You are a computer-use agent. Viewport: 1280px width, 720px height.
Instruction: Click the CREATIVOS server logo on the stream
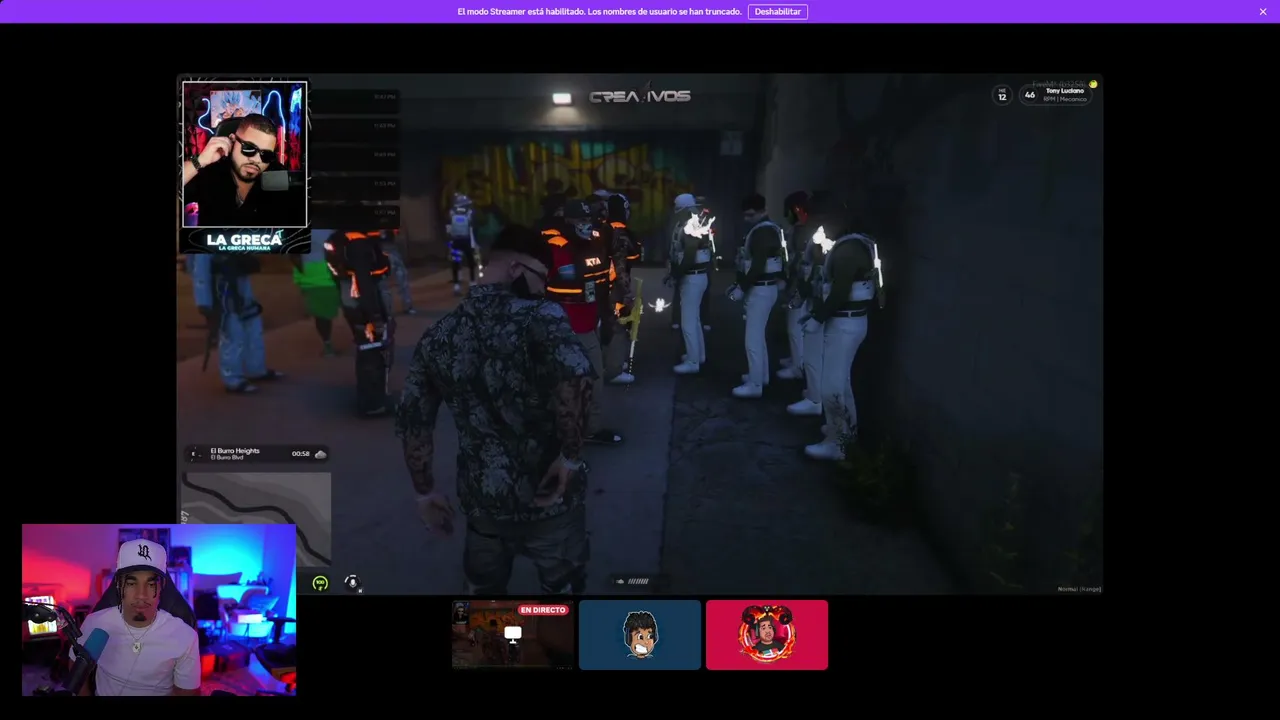(640, 97)
